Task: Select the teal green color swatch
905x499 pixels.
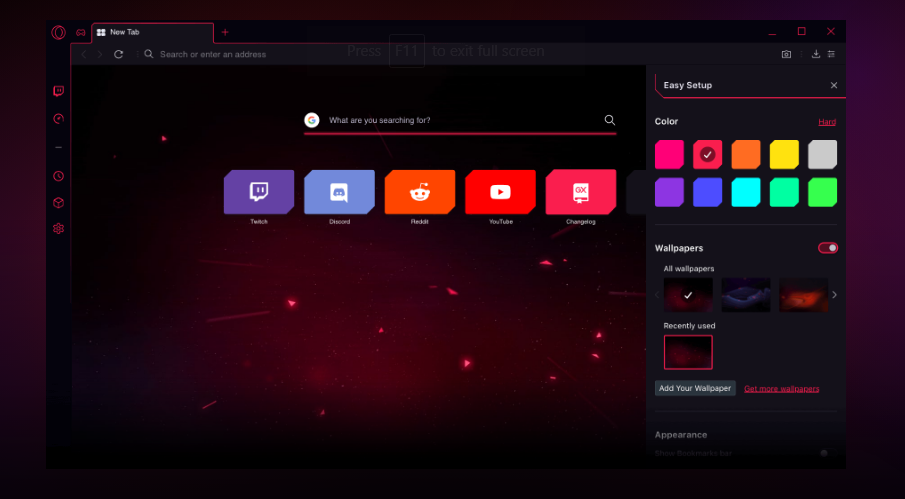Action: click(784, 192)
